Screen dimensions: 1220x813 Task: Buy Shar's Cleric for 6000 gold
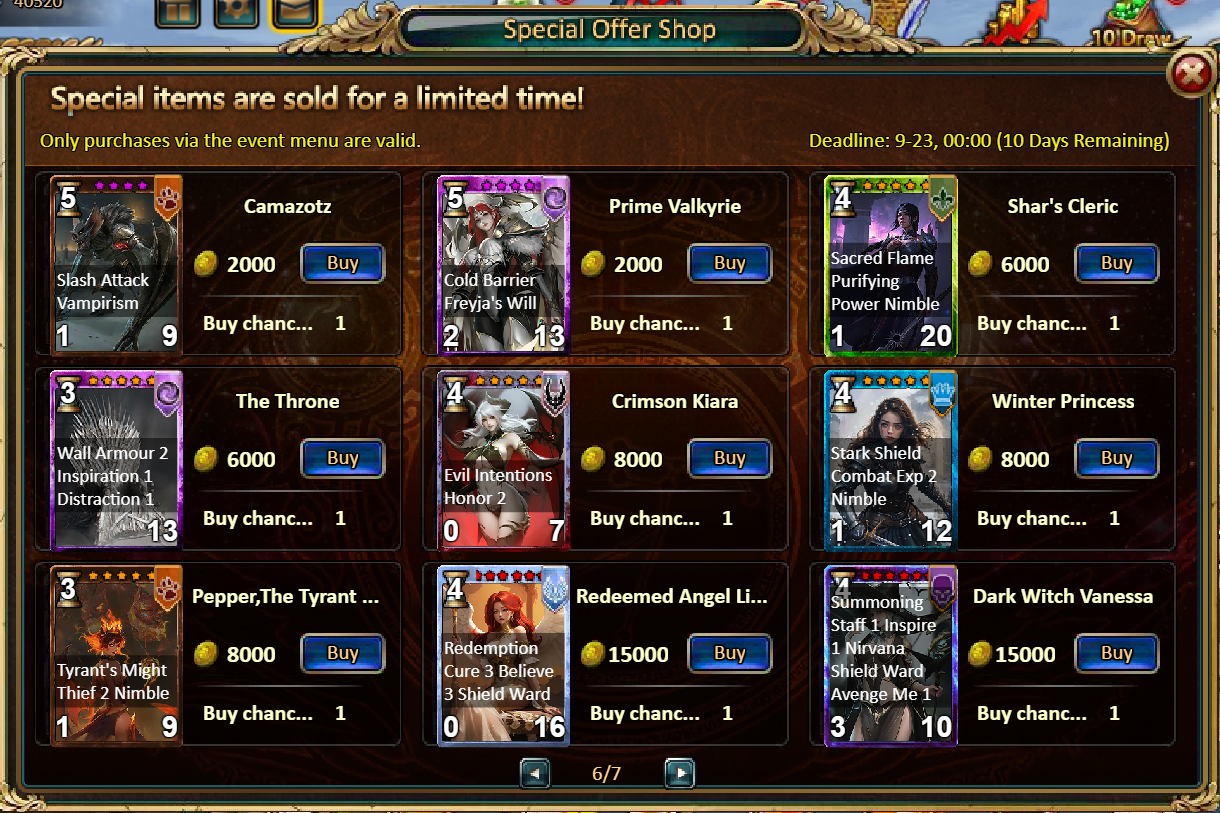tap(1116, 264)
